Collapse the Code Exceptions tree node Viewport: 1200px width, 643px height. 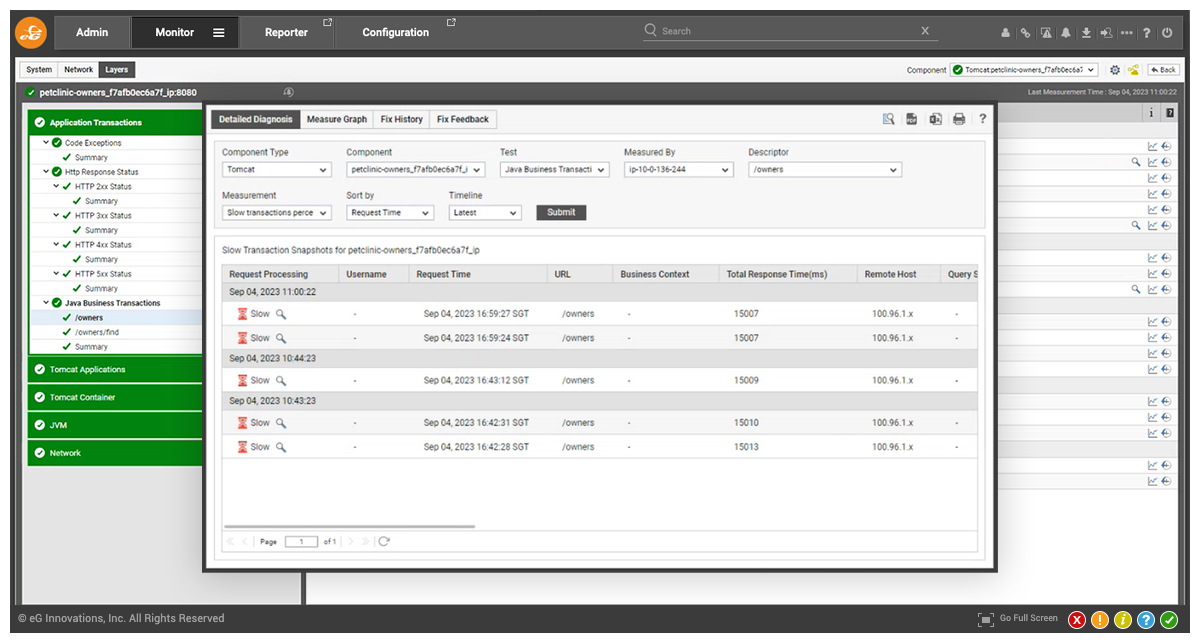[x=46, y=143]
